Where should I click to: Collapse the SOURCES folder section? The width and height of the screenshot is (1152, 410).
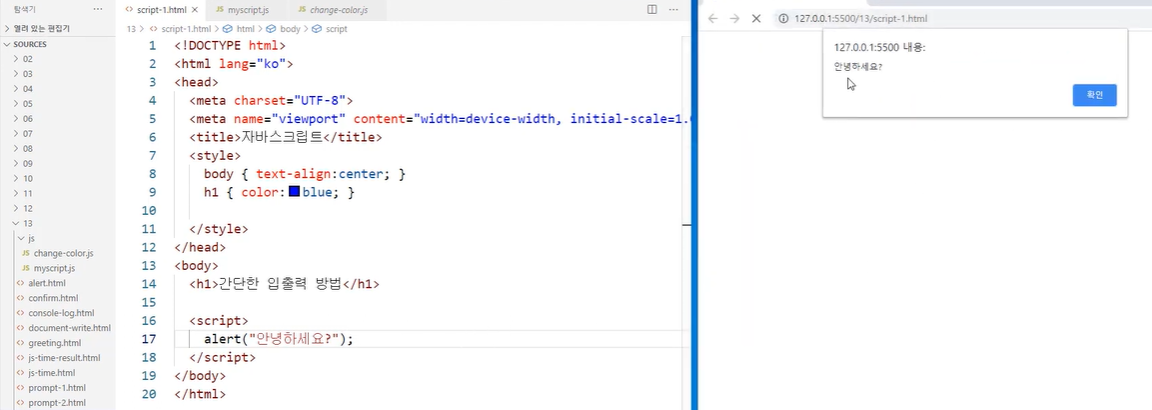pos(57,44)
